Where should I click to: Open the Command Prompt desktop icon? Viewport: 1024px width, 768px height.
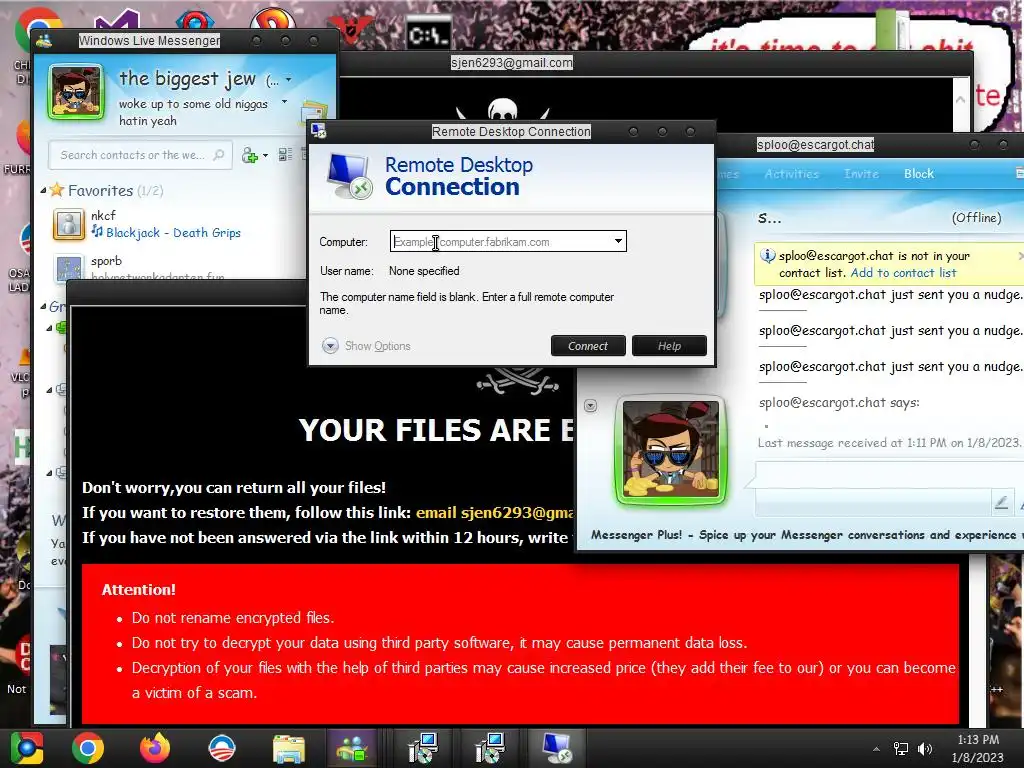pos(429,34)
